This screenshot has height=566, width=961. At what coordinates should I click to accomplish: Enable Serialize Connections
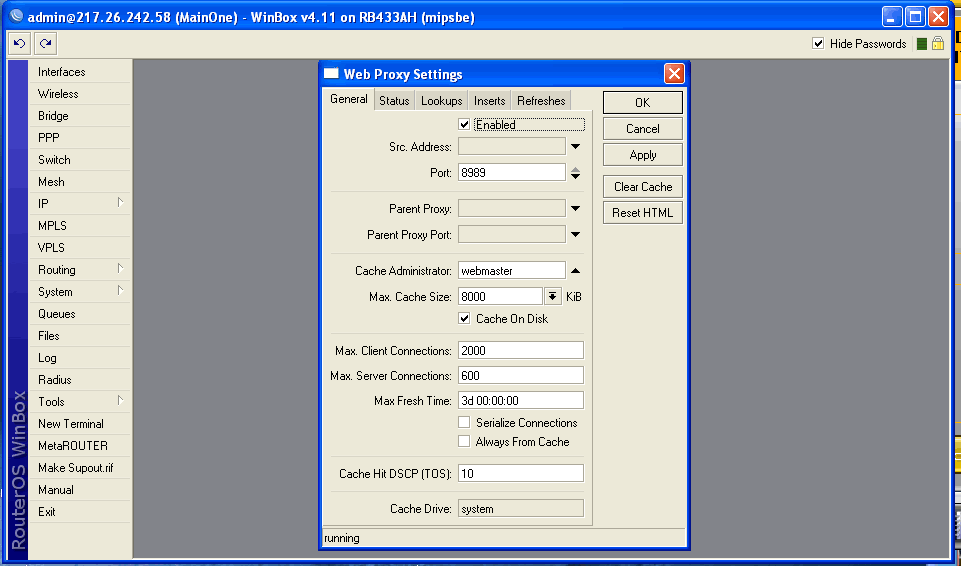pyautogui.click(x=464, y=423)
